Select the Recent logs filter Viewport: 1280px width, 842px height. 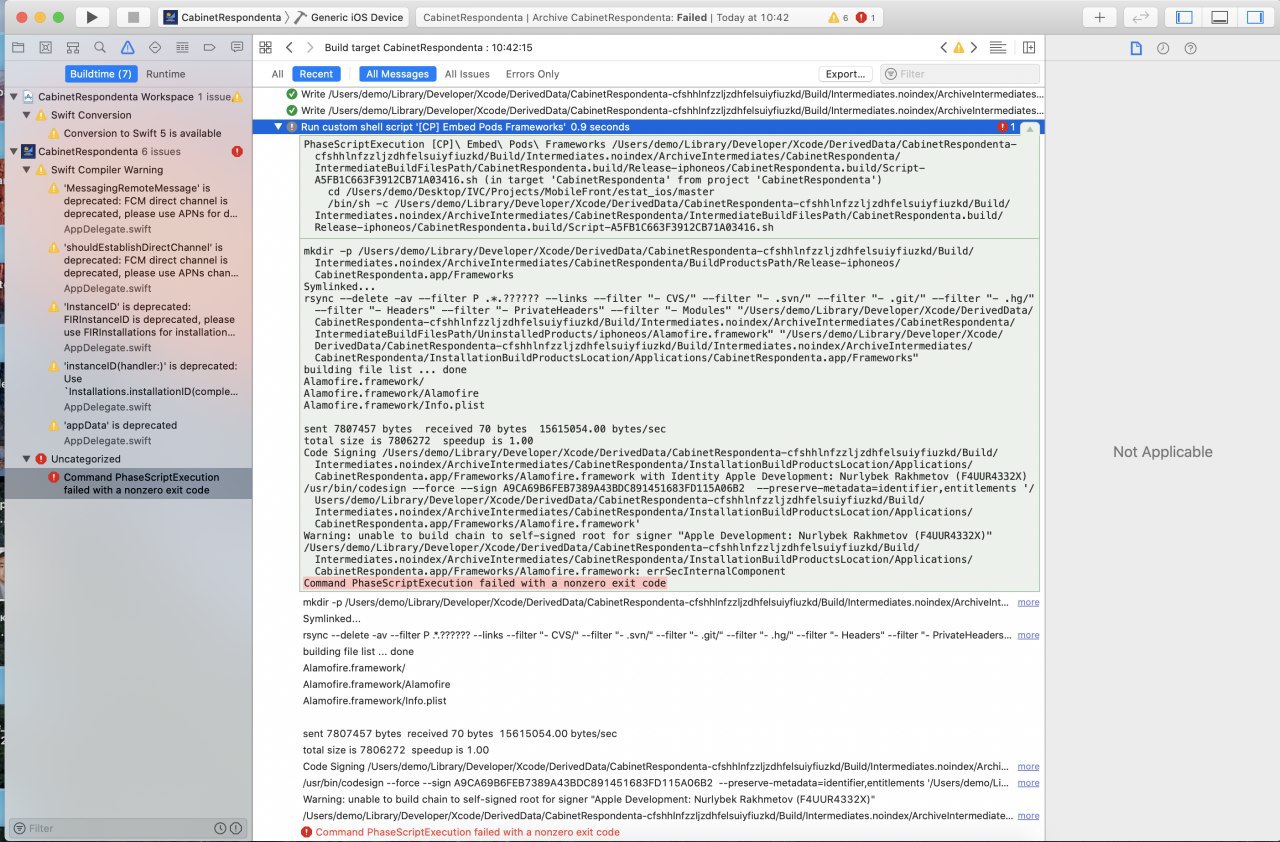pyautogui.click(x=316, y=74)
